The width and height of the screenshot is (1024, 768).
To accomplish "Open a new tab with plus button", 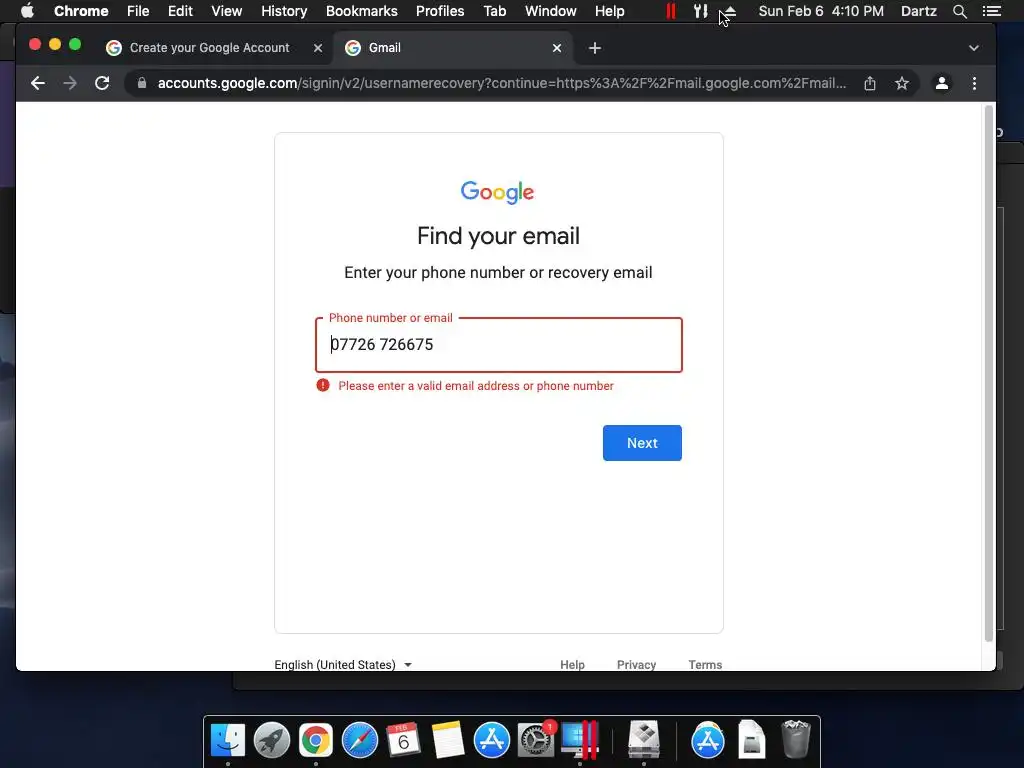I will pos(594,48).
